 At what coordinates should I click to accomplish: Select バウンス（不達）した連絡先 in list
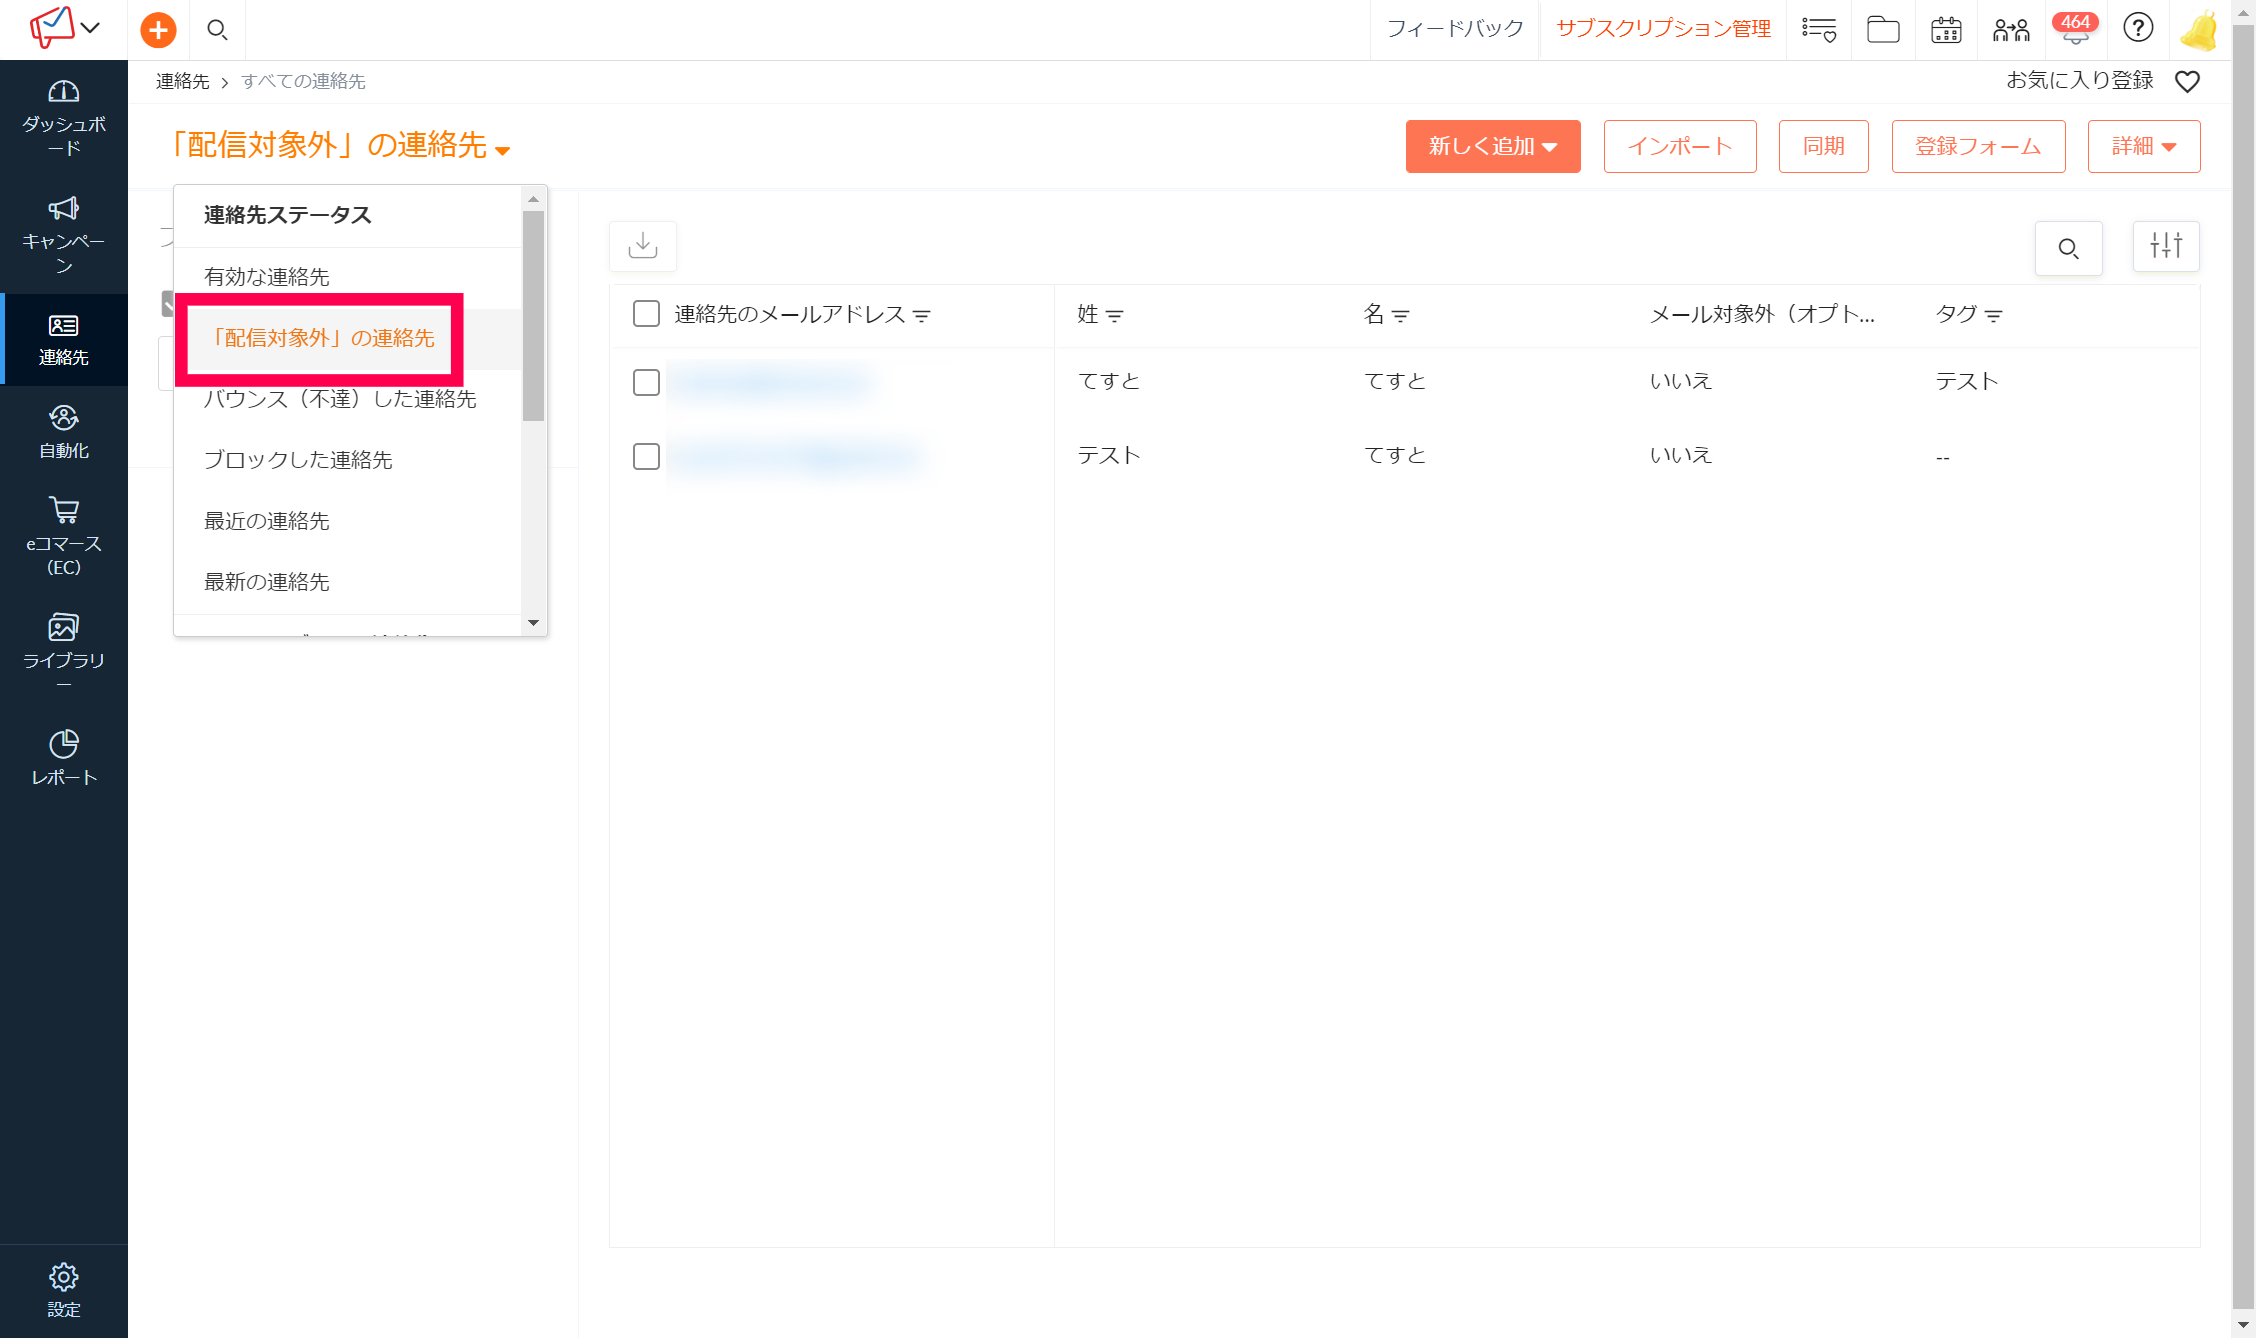340,400
